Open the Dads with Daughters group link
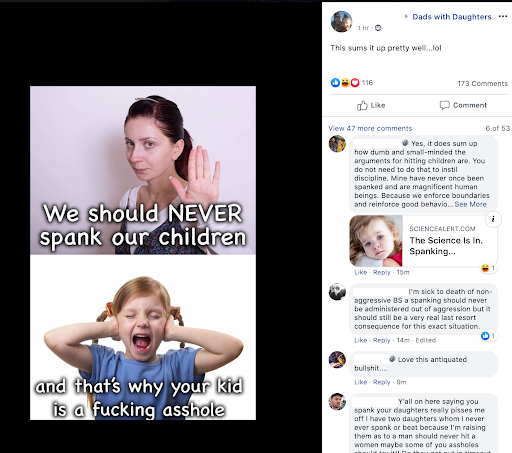The width and height of the screenshot is (512, 453). (452, 17)
